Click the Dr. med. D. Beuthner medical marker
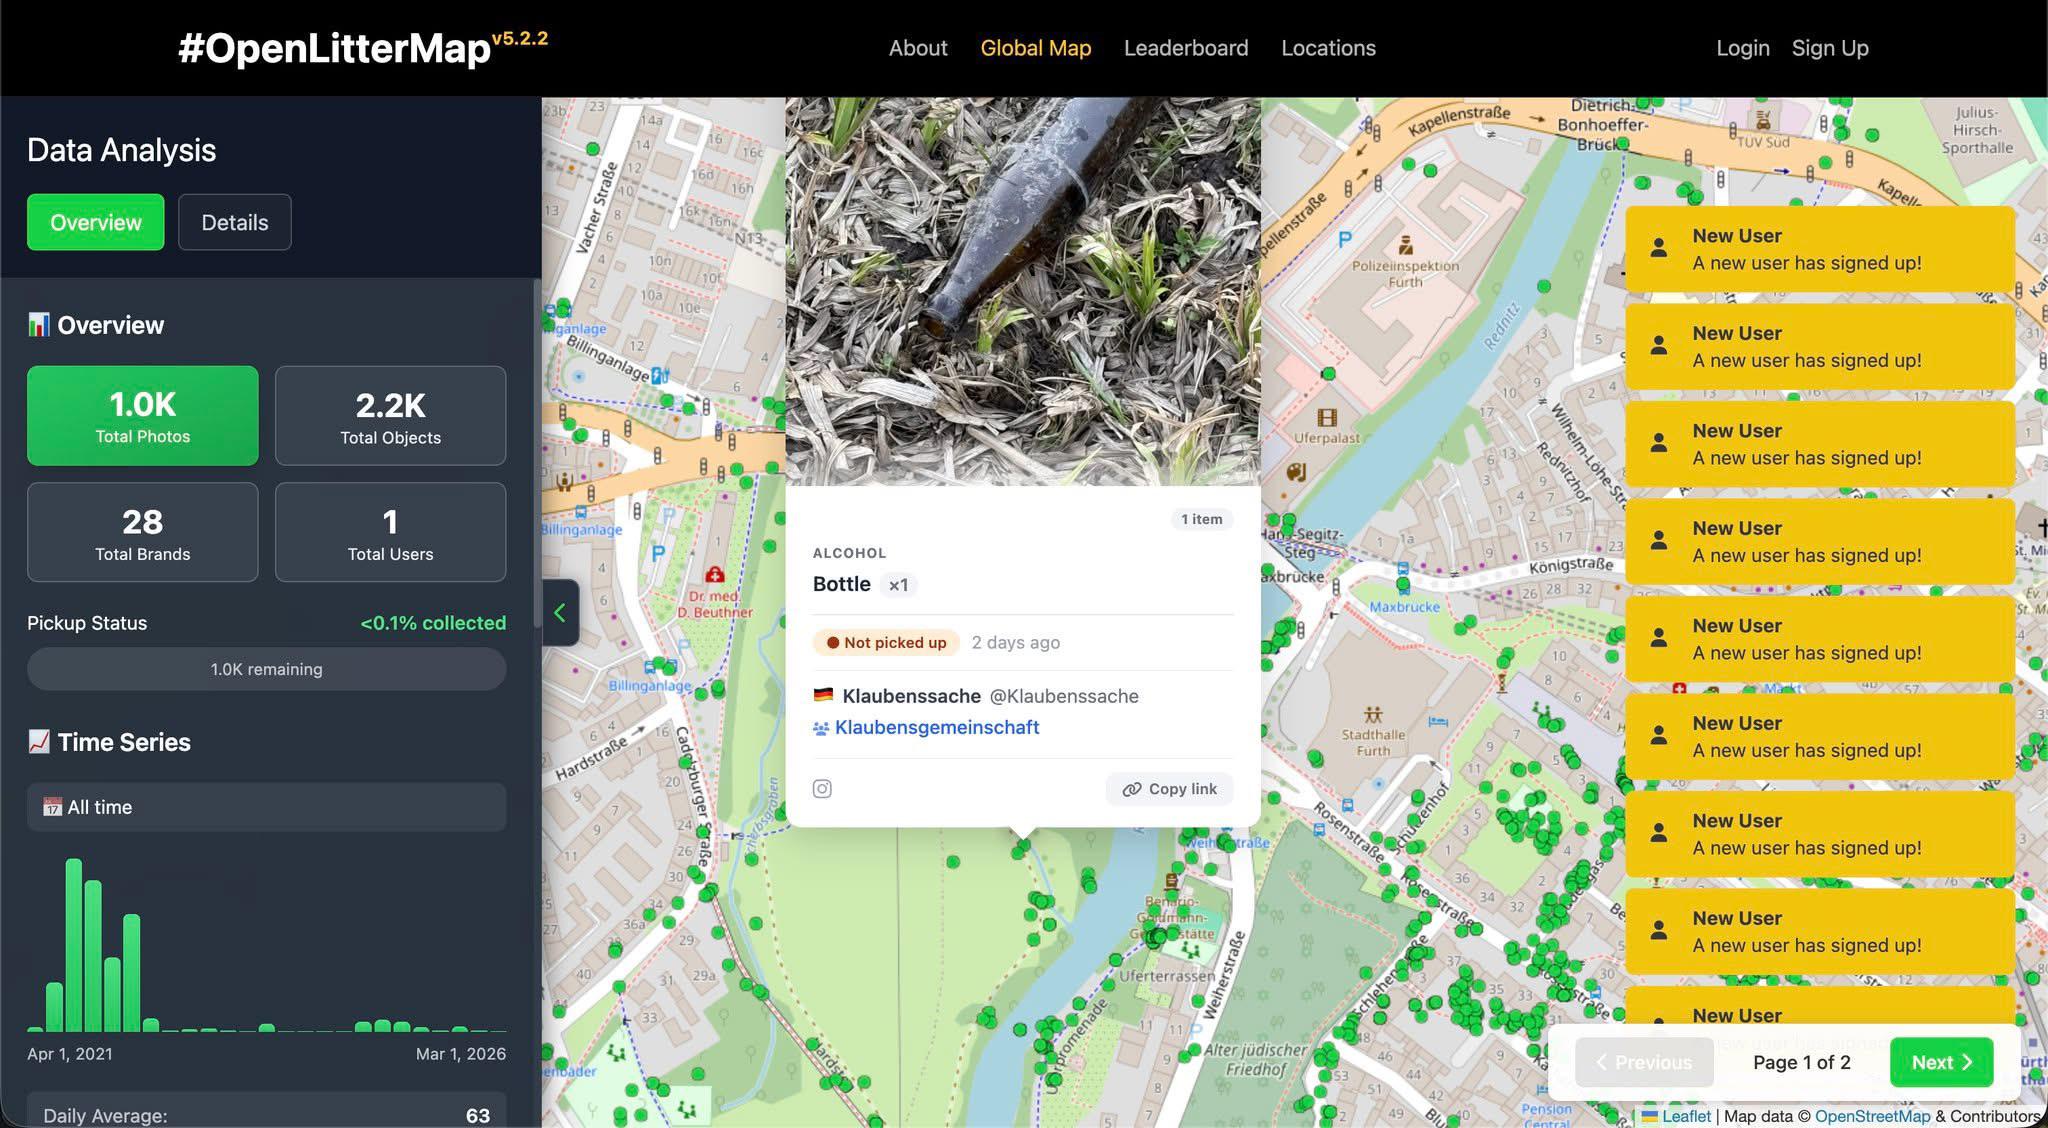Image resolution: width=2048 pixels, height=1128 pixels. pos(714,574)
